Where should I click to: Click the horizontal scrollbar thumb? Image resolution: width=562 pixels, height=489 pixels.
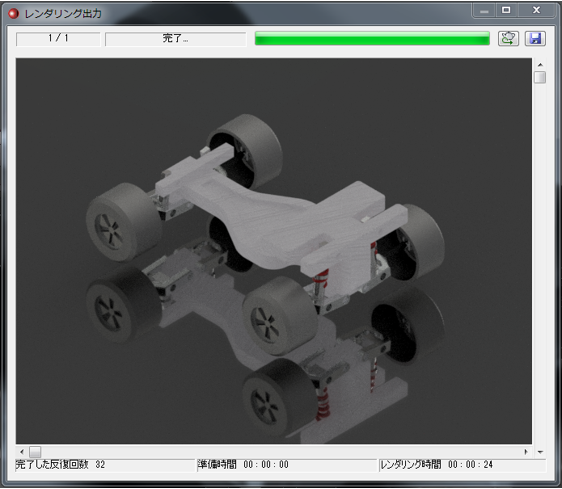tap(35, 452)
